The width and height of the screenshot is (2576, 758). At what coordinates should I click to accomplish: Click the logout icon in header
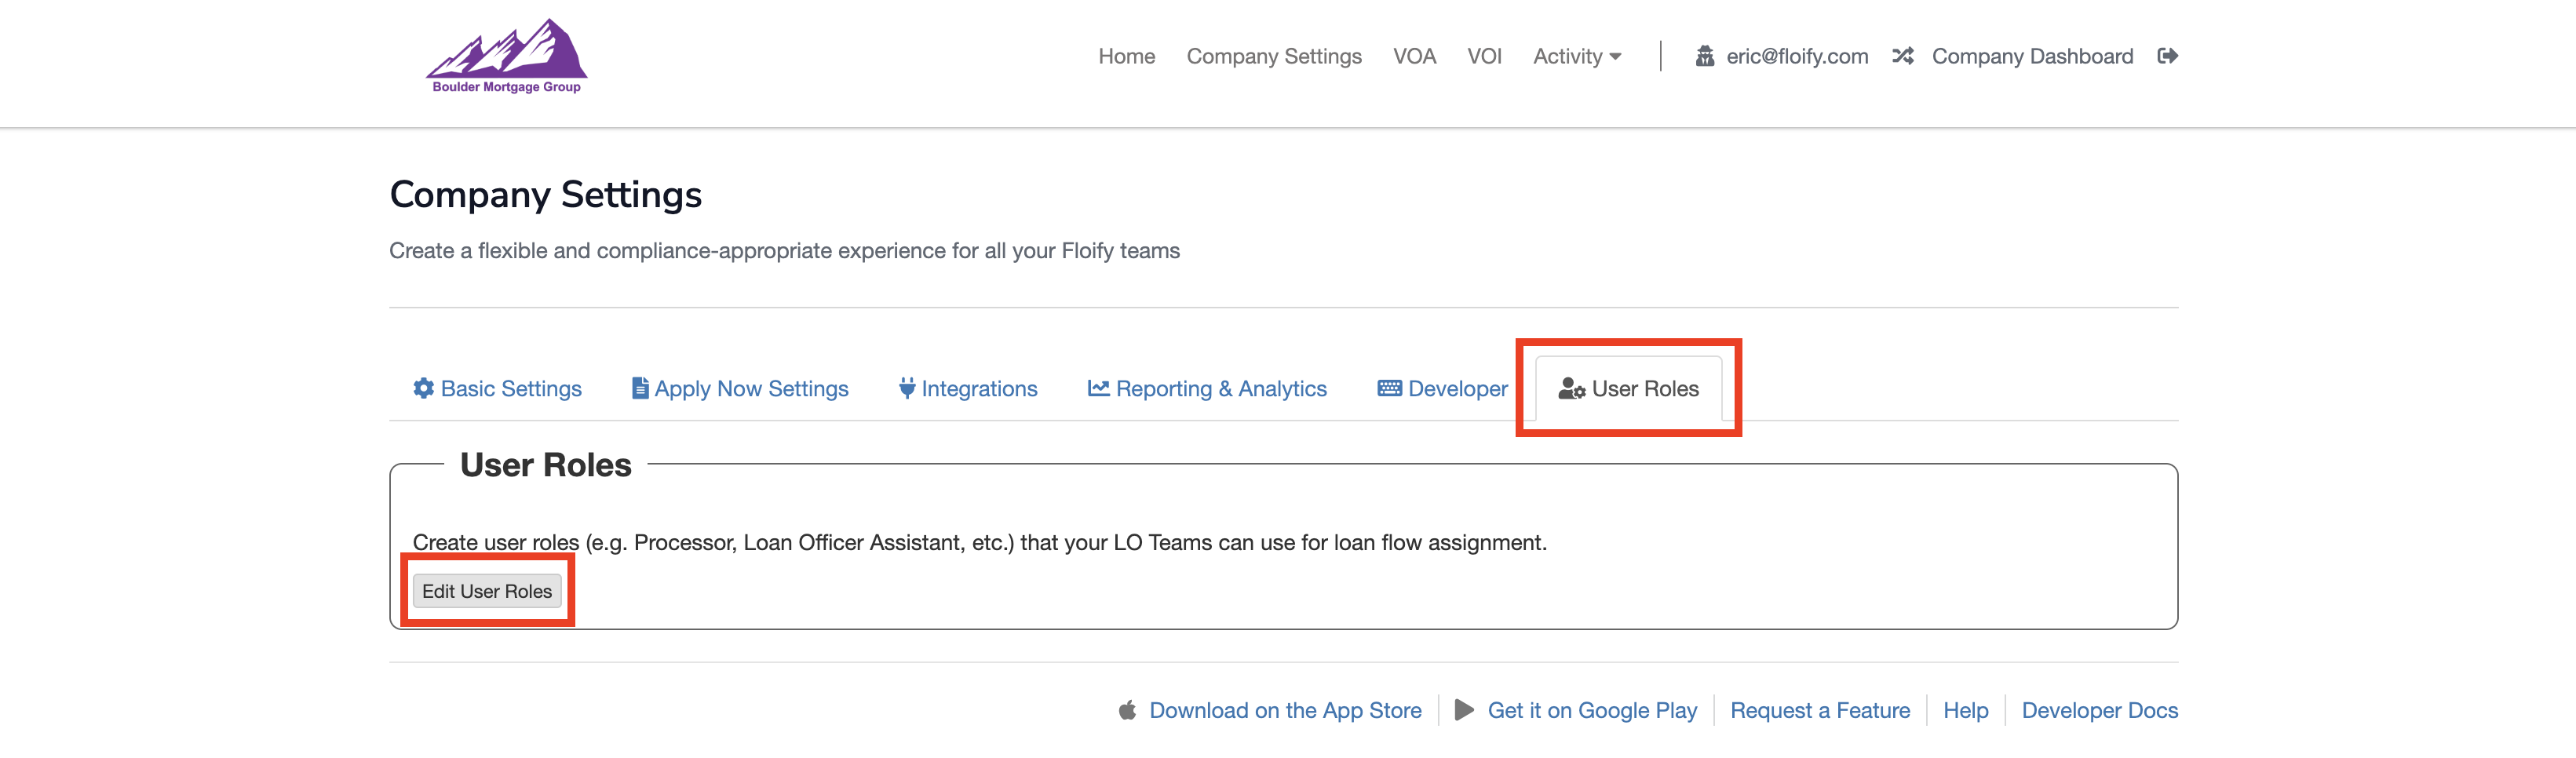pyautogui.click(x=2167, y=56)
